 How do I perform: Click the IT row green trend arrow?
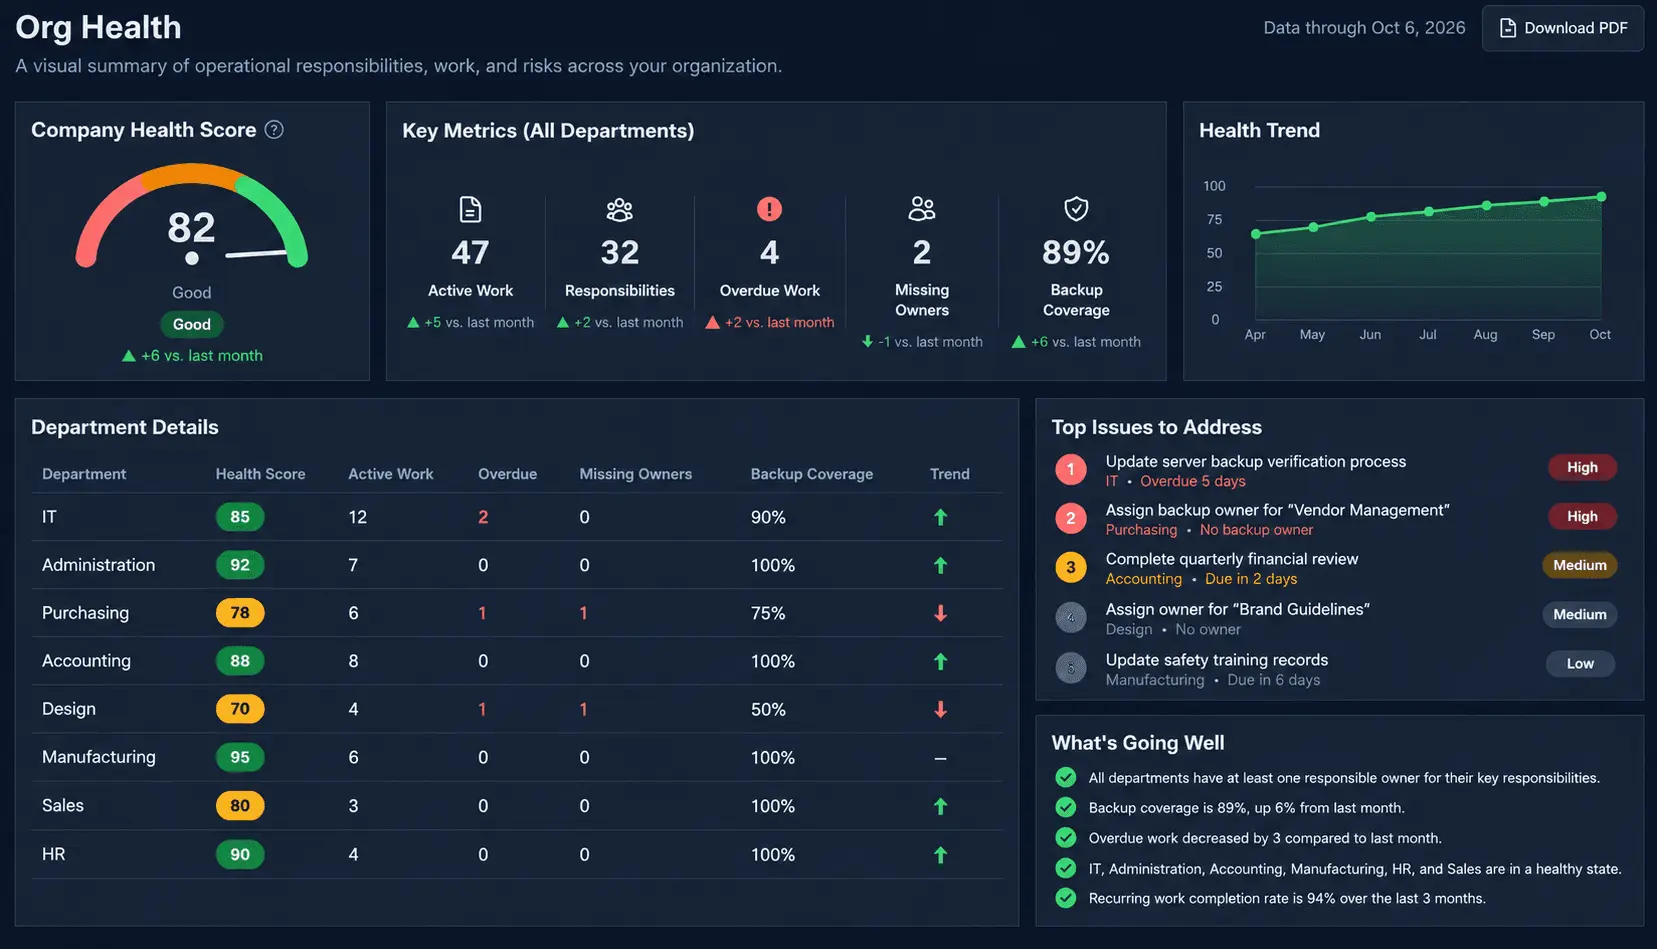point(940,517)
